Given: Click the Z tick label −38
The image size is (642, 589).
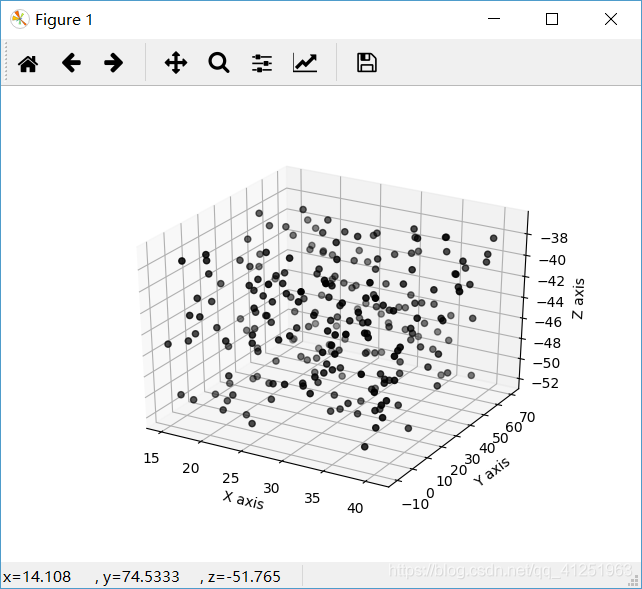Looking at the screenshot, I should [554, 238].
